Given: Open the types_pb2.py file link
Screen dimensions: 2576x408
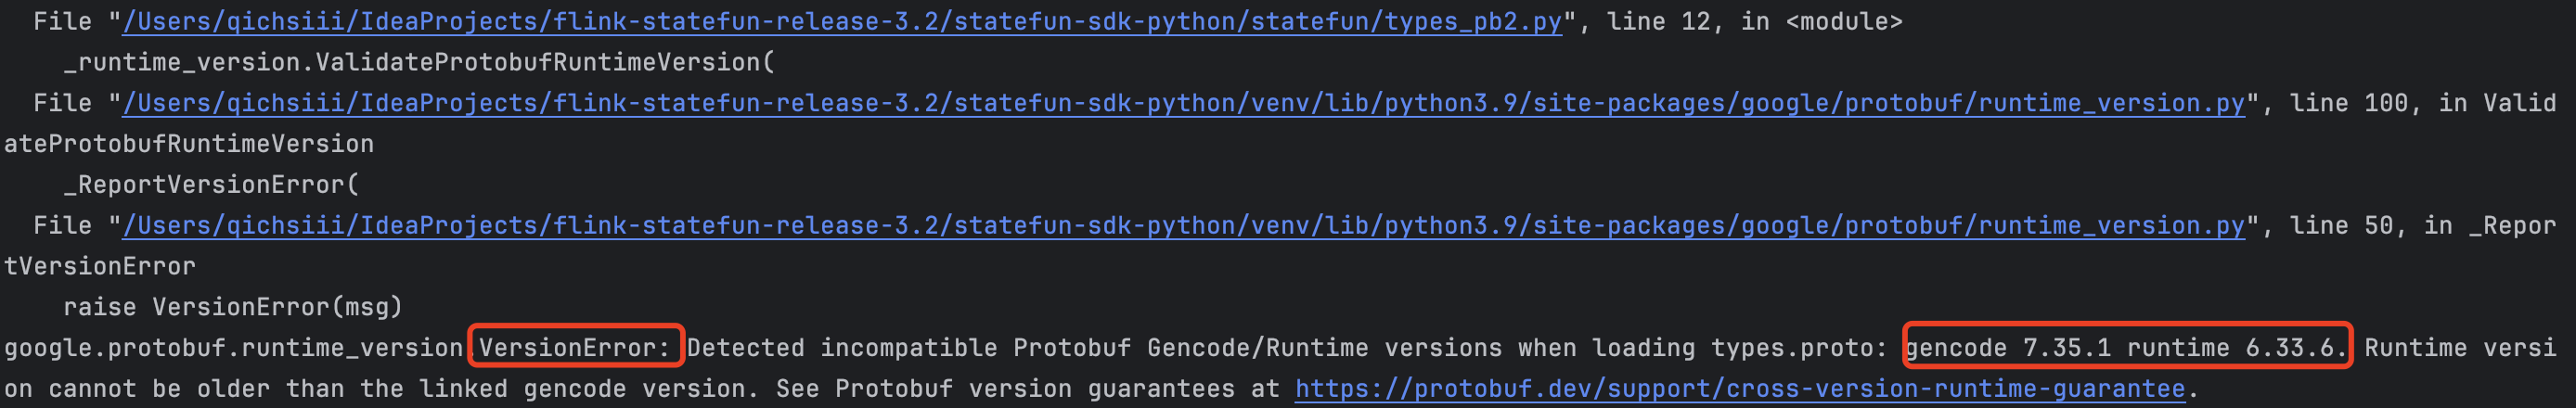Looking at the screenshot, I should pos(842,21).
